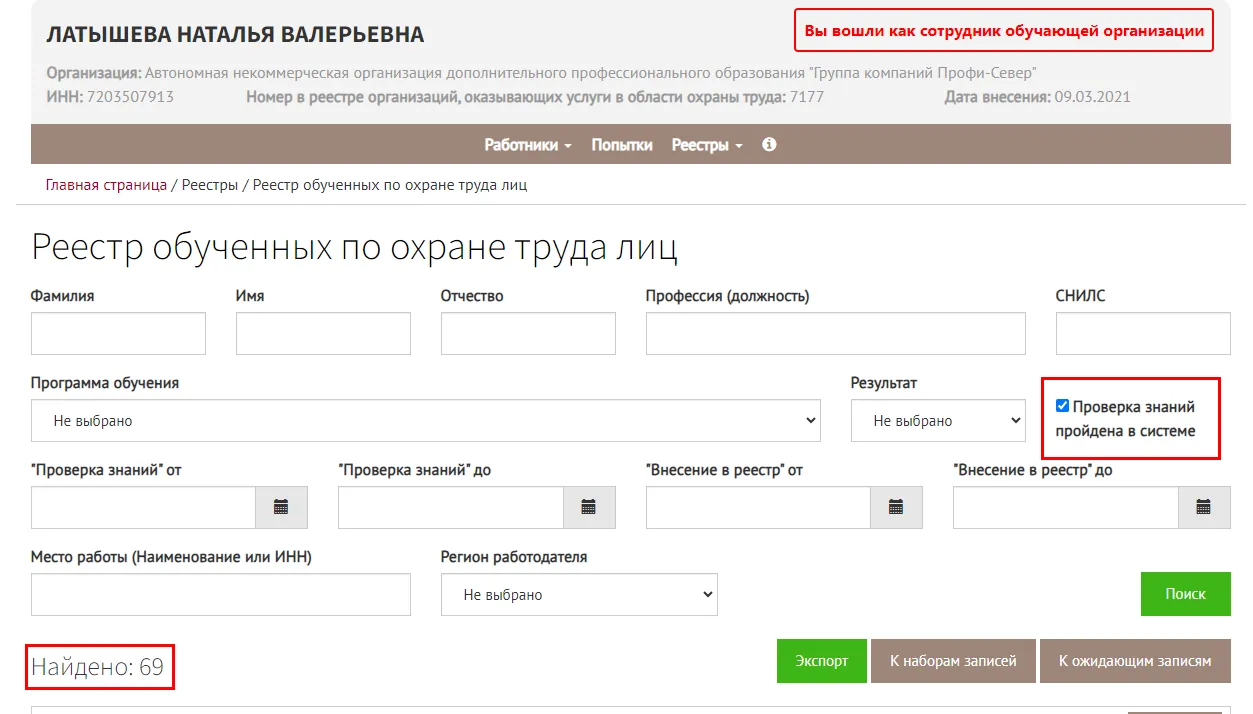Expand the Программа обучения dropdown

point(425,421)
